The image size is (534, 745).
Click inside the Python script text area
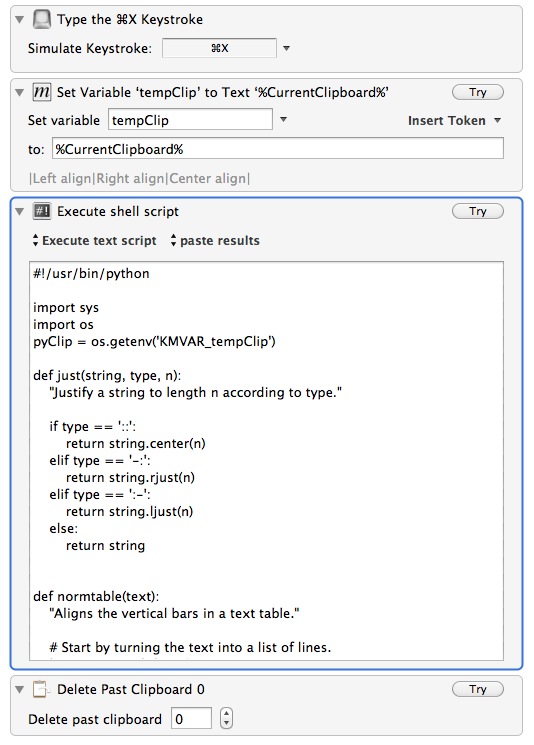266,460
